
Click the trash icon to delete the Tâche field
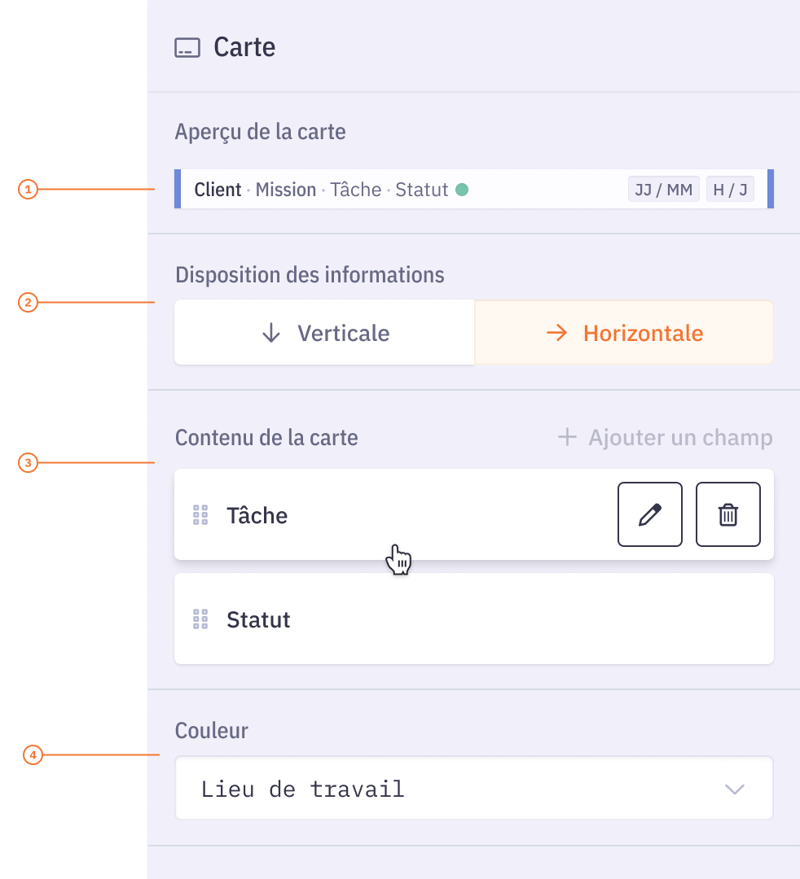pos(728,514)
